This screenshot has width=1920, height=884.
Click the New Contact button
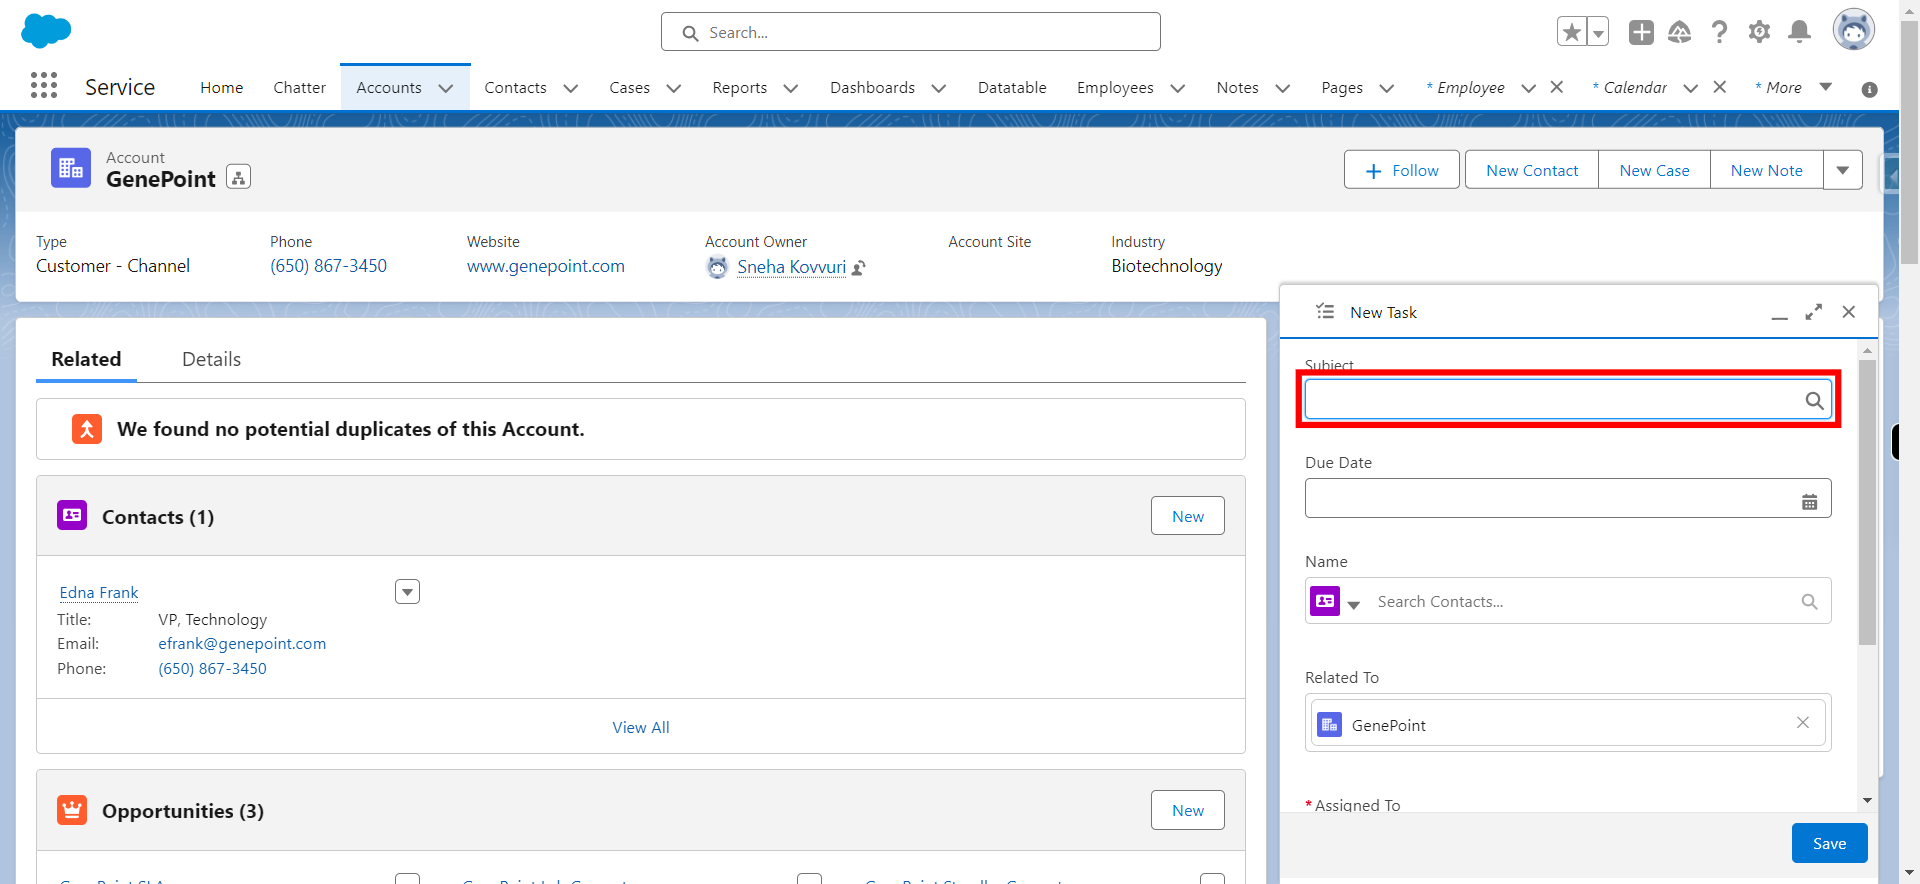[x=1532, y=170]
